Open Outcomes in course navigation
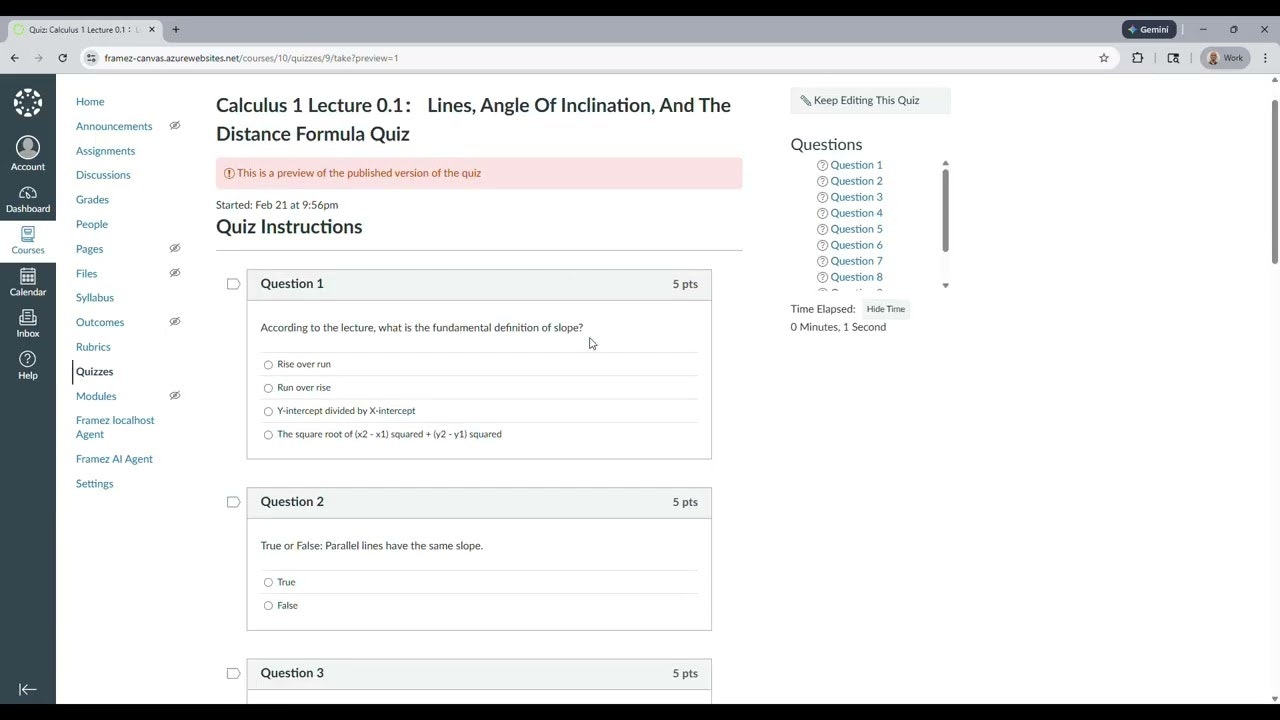Viewport: 1280px width, 720px height. tap(100, 322)
